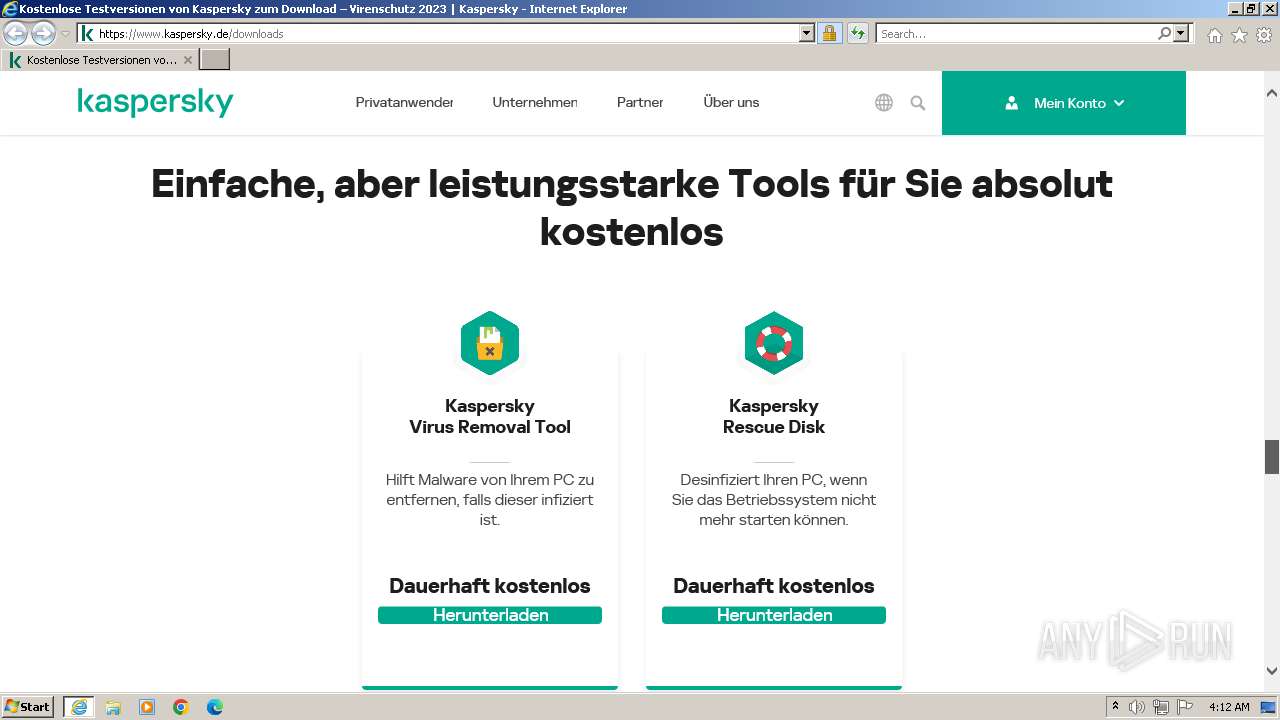1280x720 pixels.
Task: Open File Explorer from taskbar
Action: [113, 707]
